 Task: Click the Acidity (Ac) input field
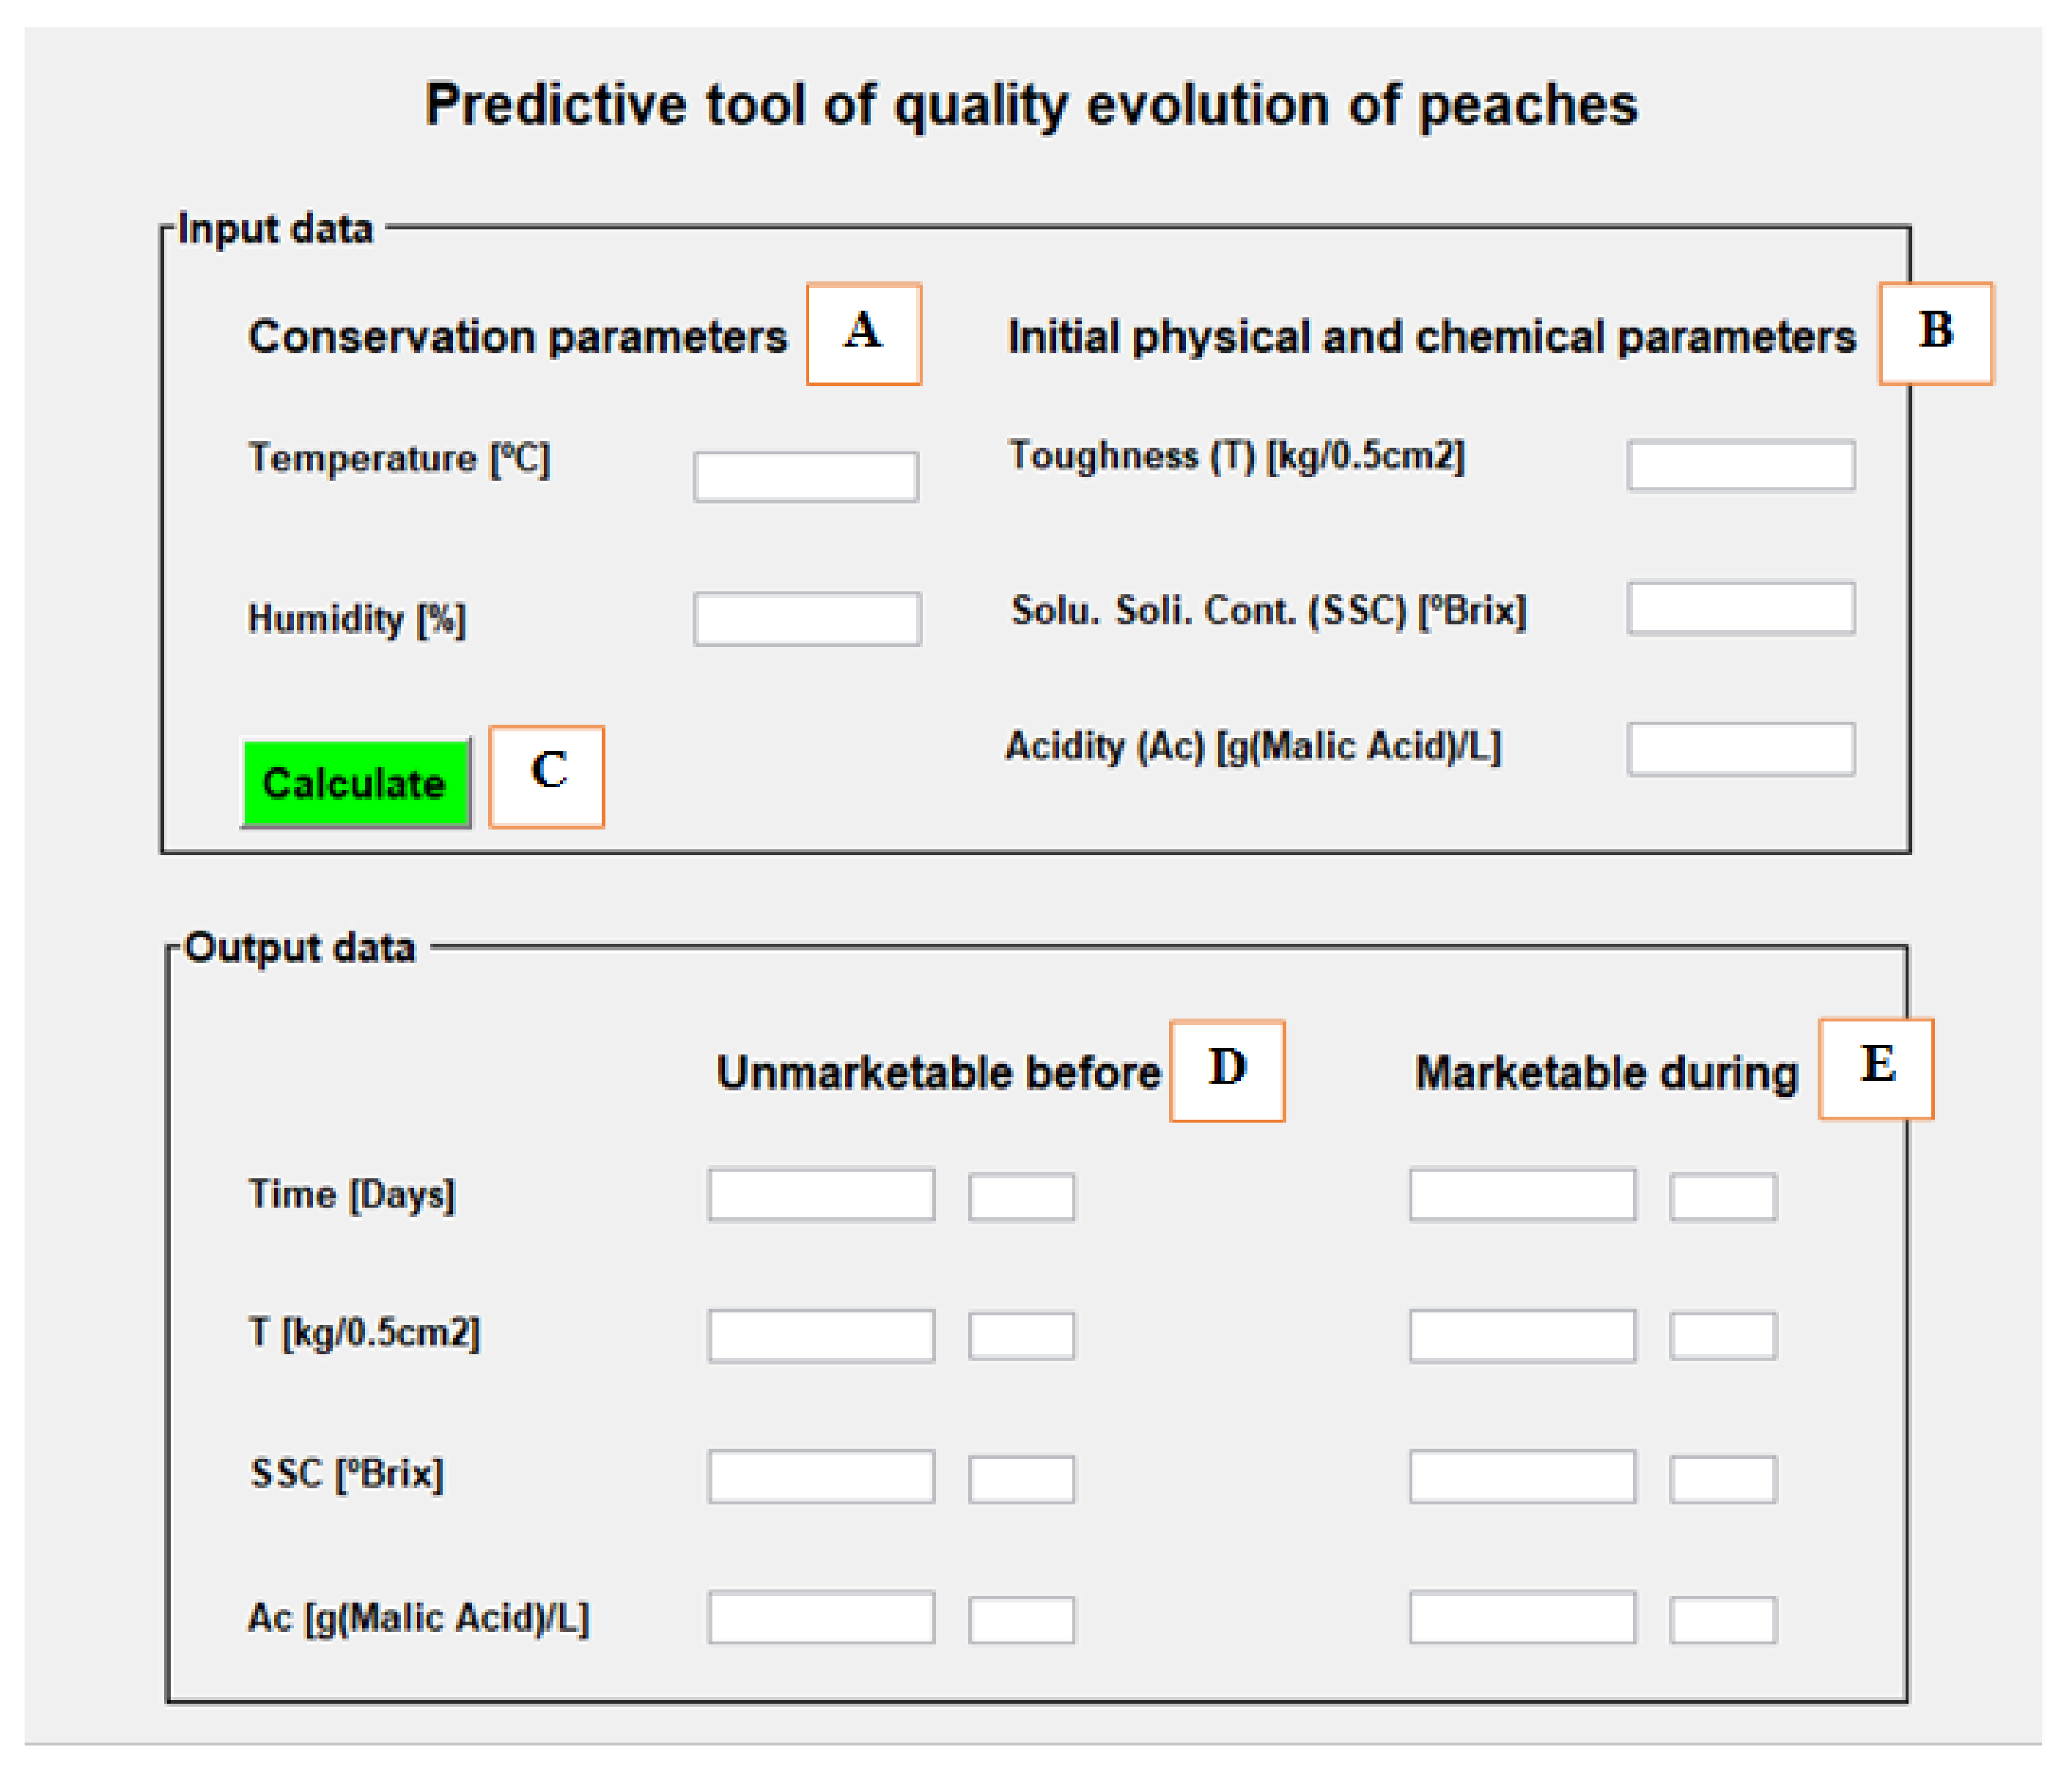(1740, 749)
